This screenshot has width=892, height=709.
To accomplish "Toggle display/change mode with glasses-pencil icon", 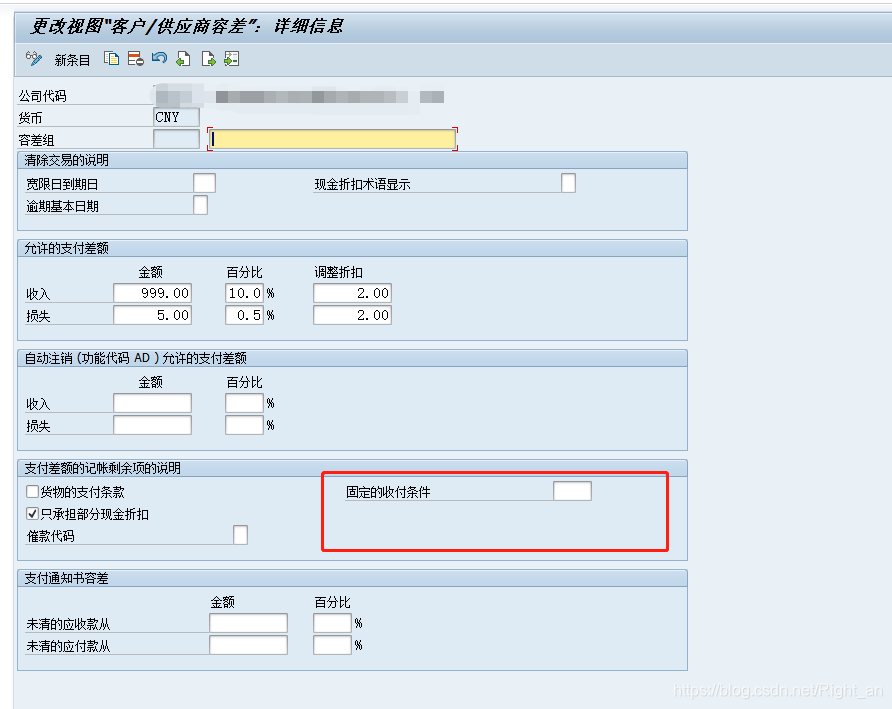I will coord(34,59).
